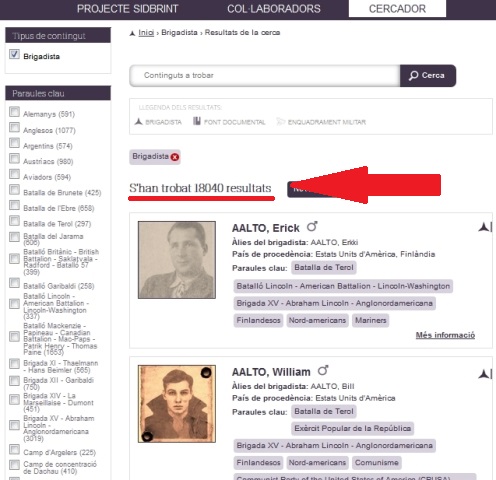
Task: Click the Comunisme tag
Action: coord(377,463)
